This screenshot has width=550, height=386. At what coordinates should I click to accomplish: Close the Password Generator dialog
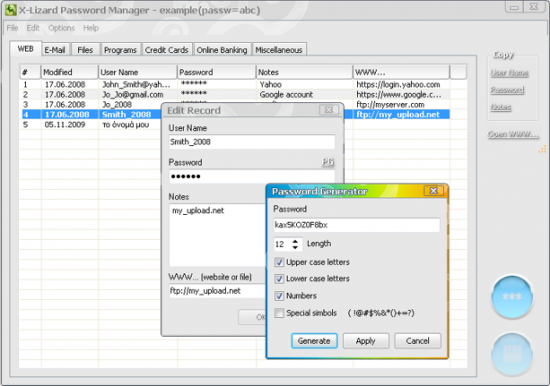[x=434, y=191]
